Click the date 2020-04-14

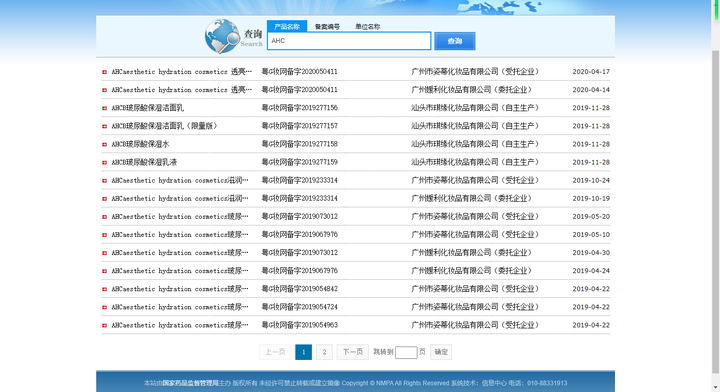pyautogui.click(x=591, y=90)
